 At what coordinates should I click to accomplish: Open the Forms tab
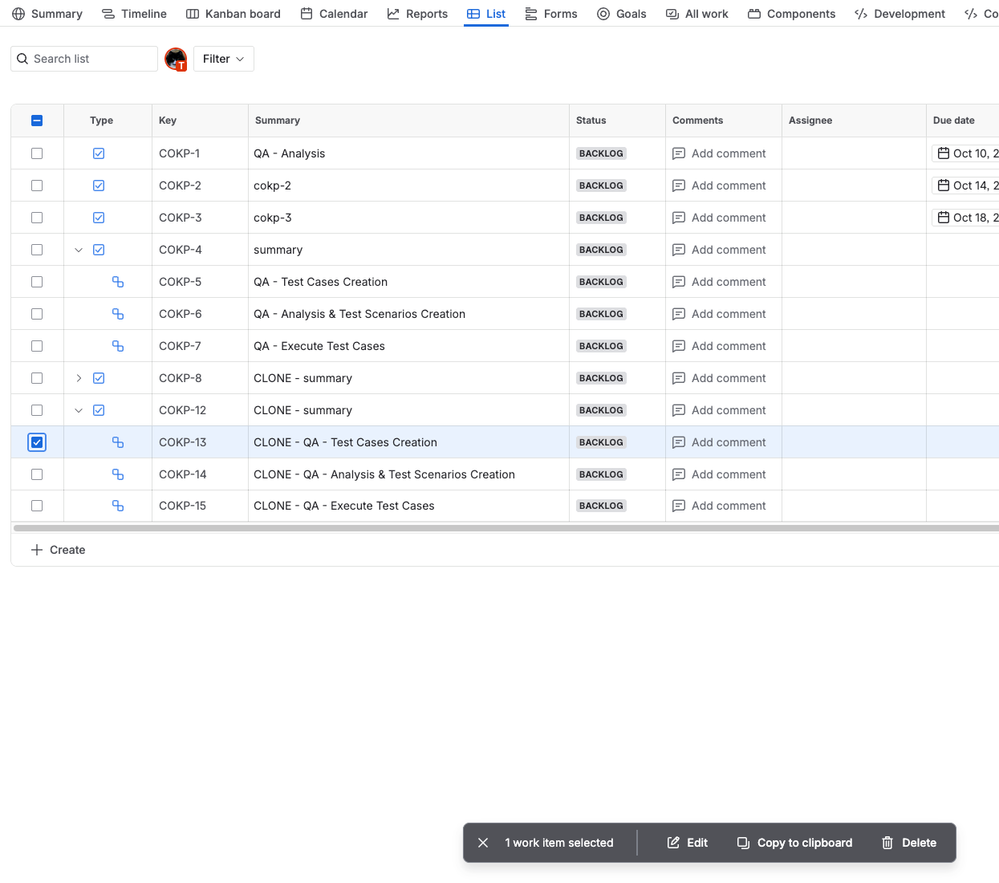point(551,13)
